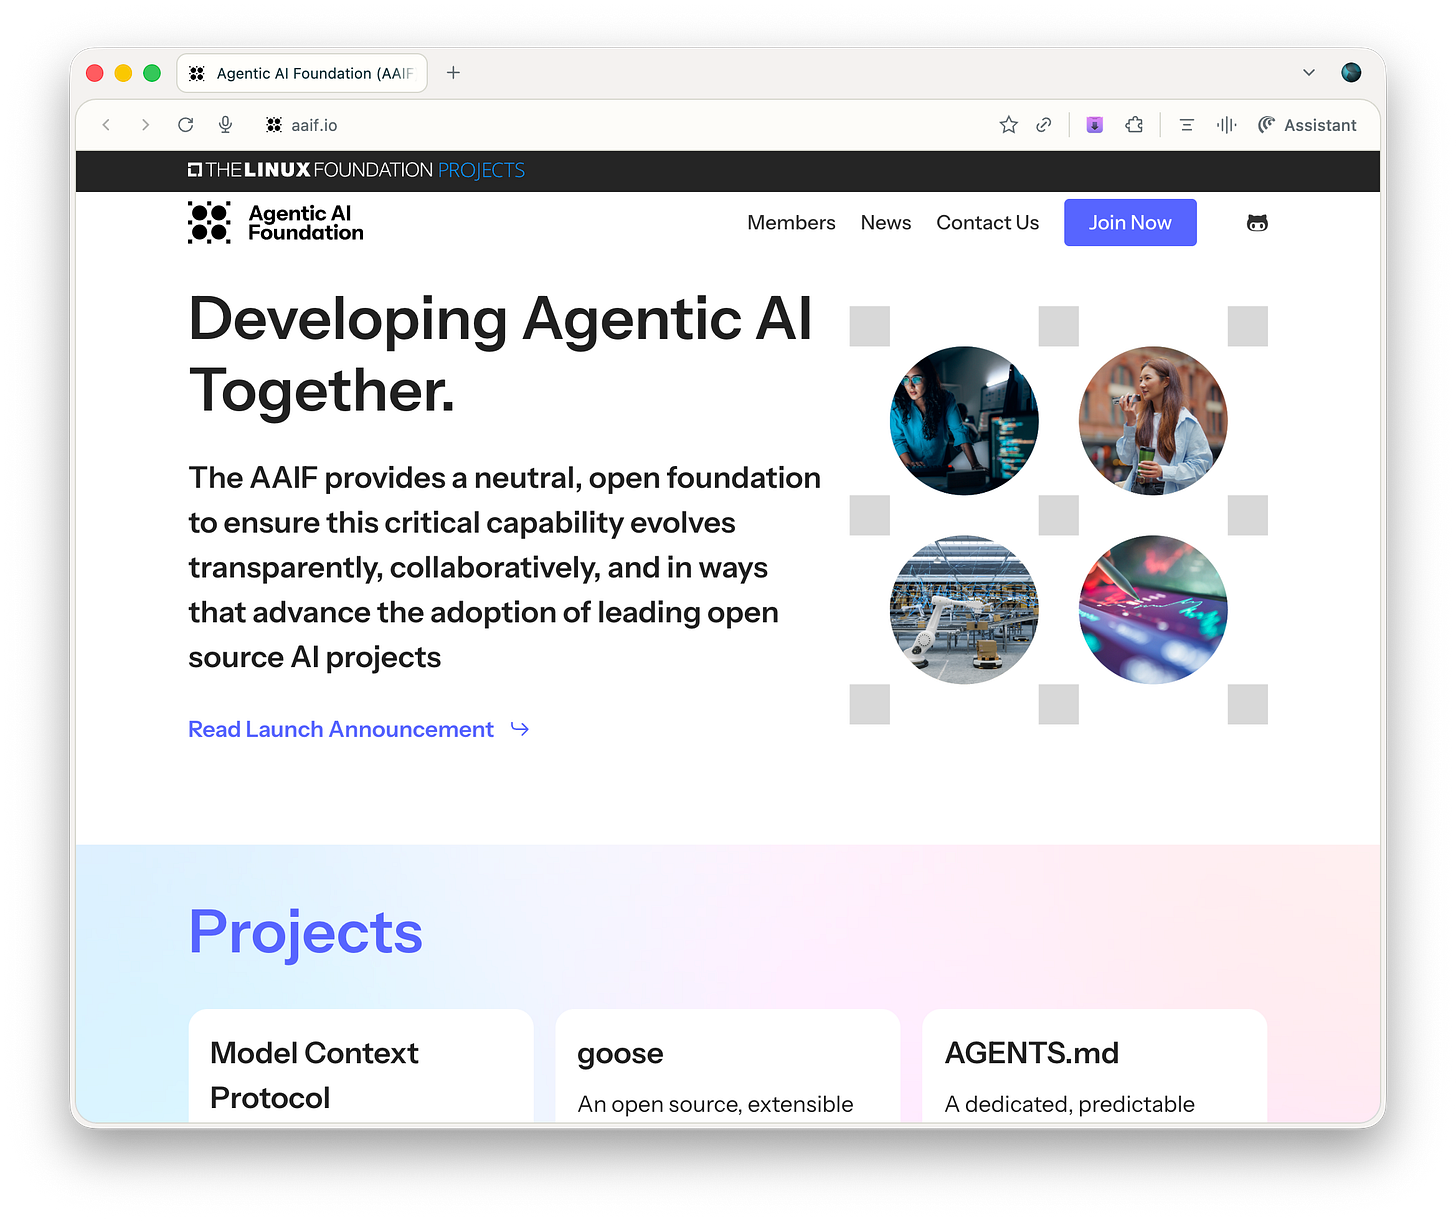Image resolution: width=1456 pixels, height=1221 pixels.
Task: Go forward with the browser forward arrow
Action: tap(145, 125)
